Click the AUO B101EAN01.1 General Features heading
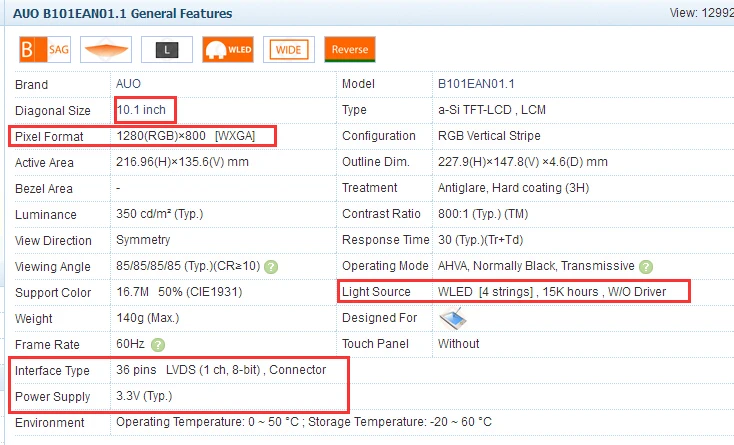The height and width of the screenshot is (445, 734). point(123,14)
